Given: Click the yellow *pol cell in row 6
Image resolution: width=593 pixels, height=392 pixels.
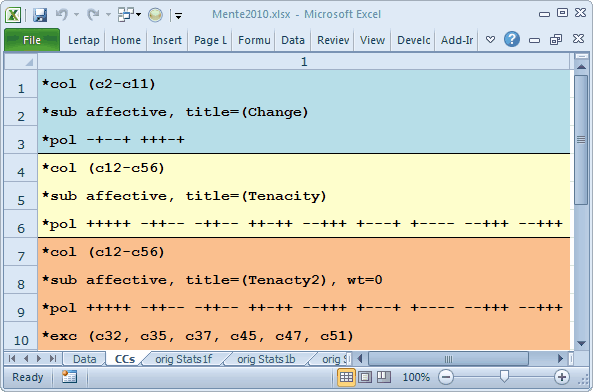Looking at the screenshot, I should pos(304,224).
